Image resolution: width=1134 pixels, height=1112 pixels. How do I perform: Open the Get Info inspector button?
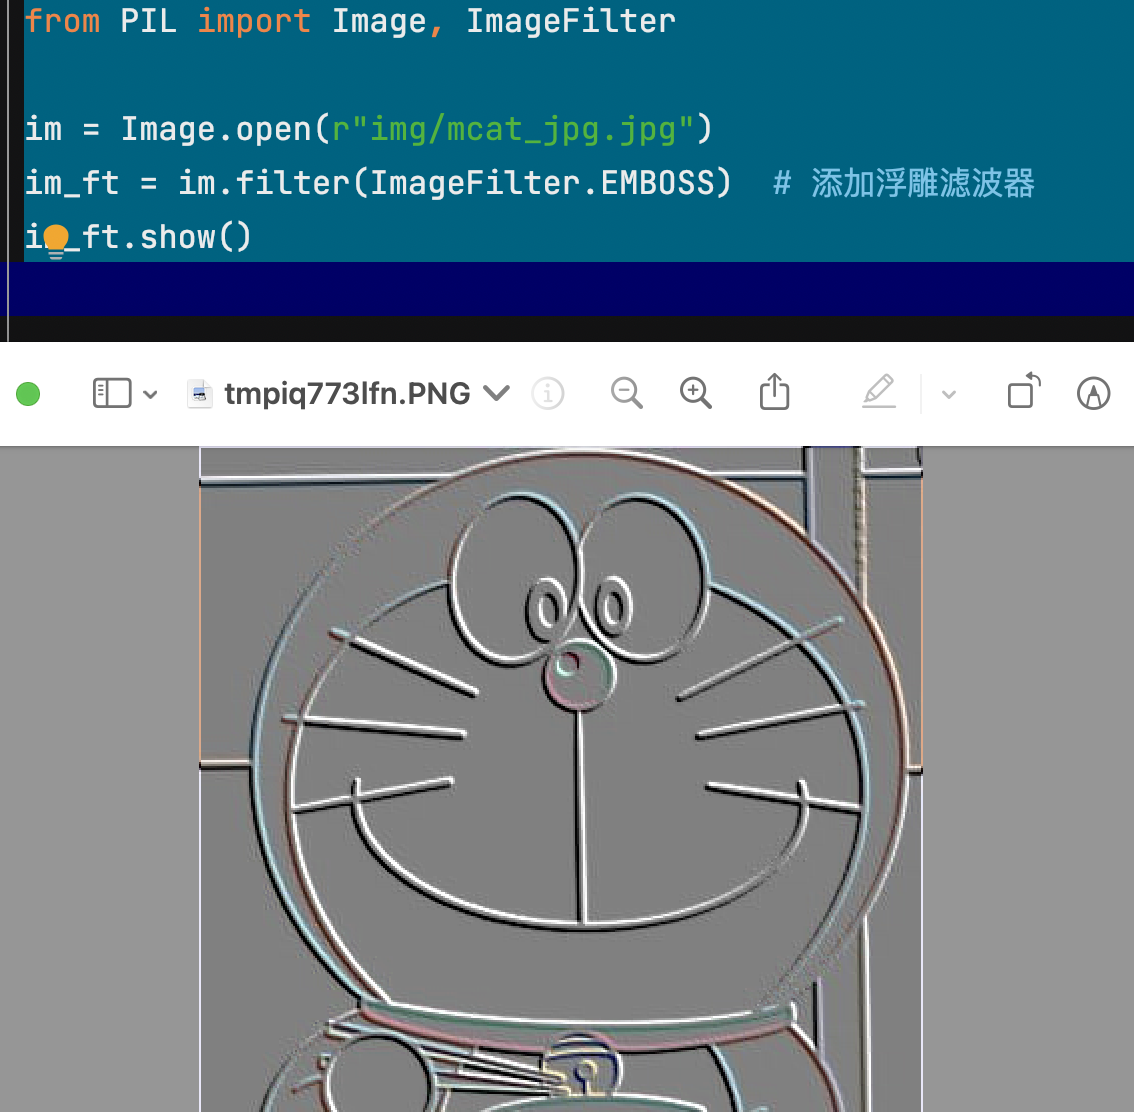pyautogui.click(x=548, y=393)
